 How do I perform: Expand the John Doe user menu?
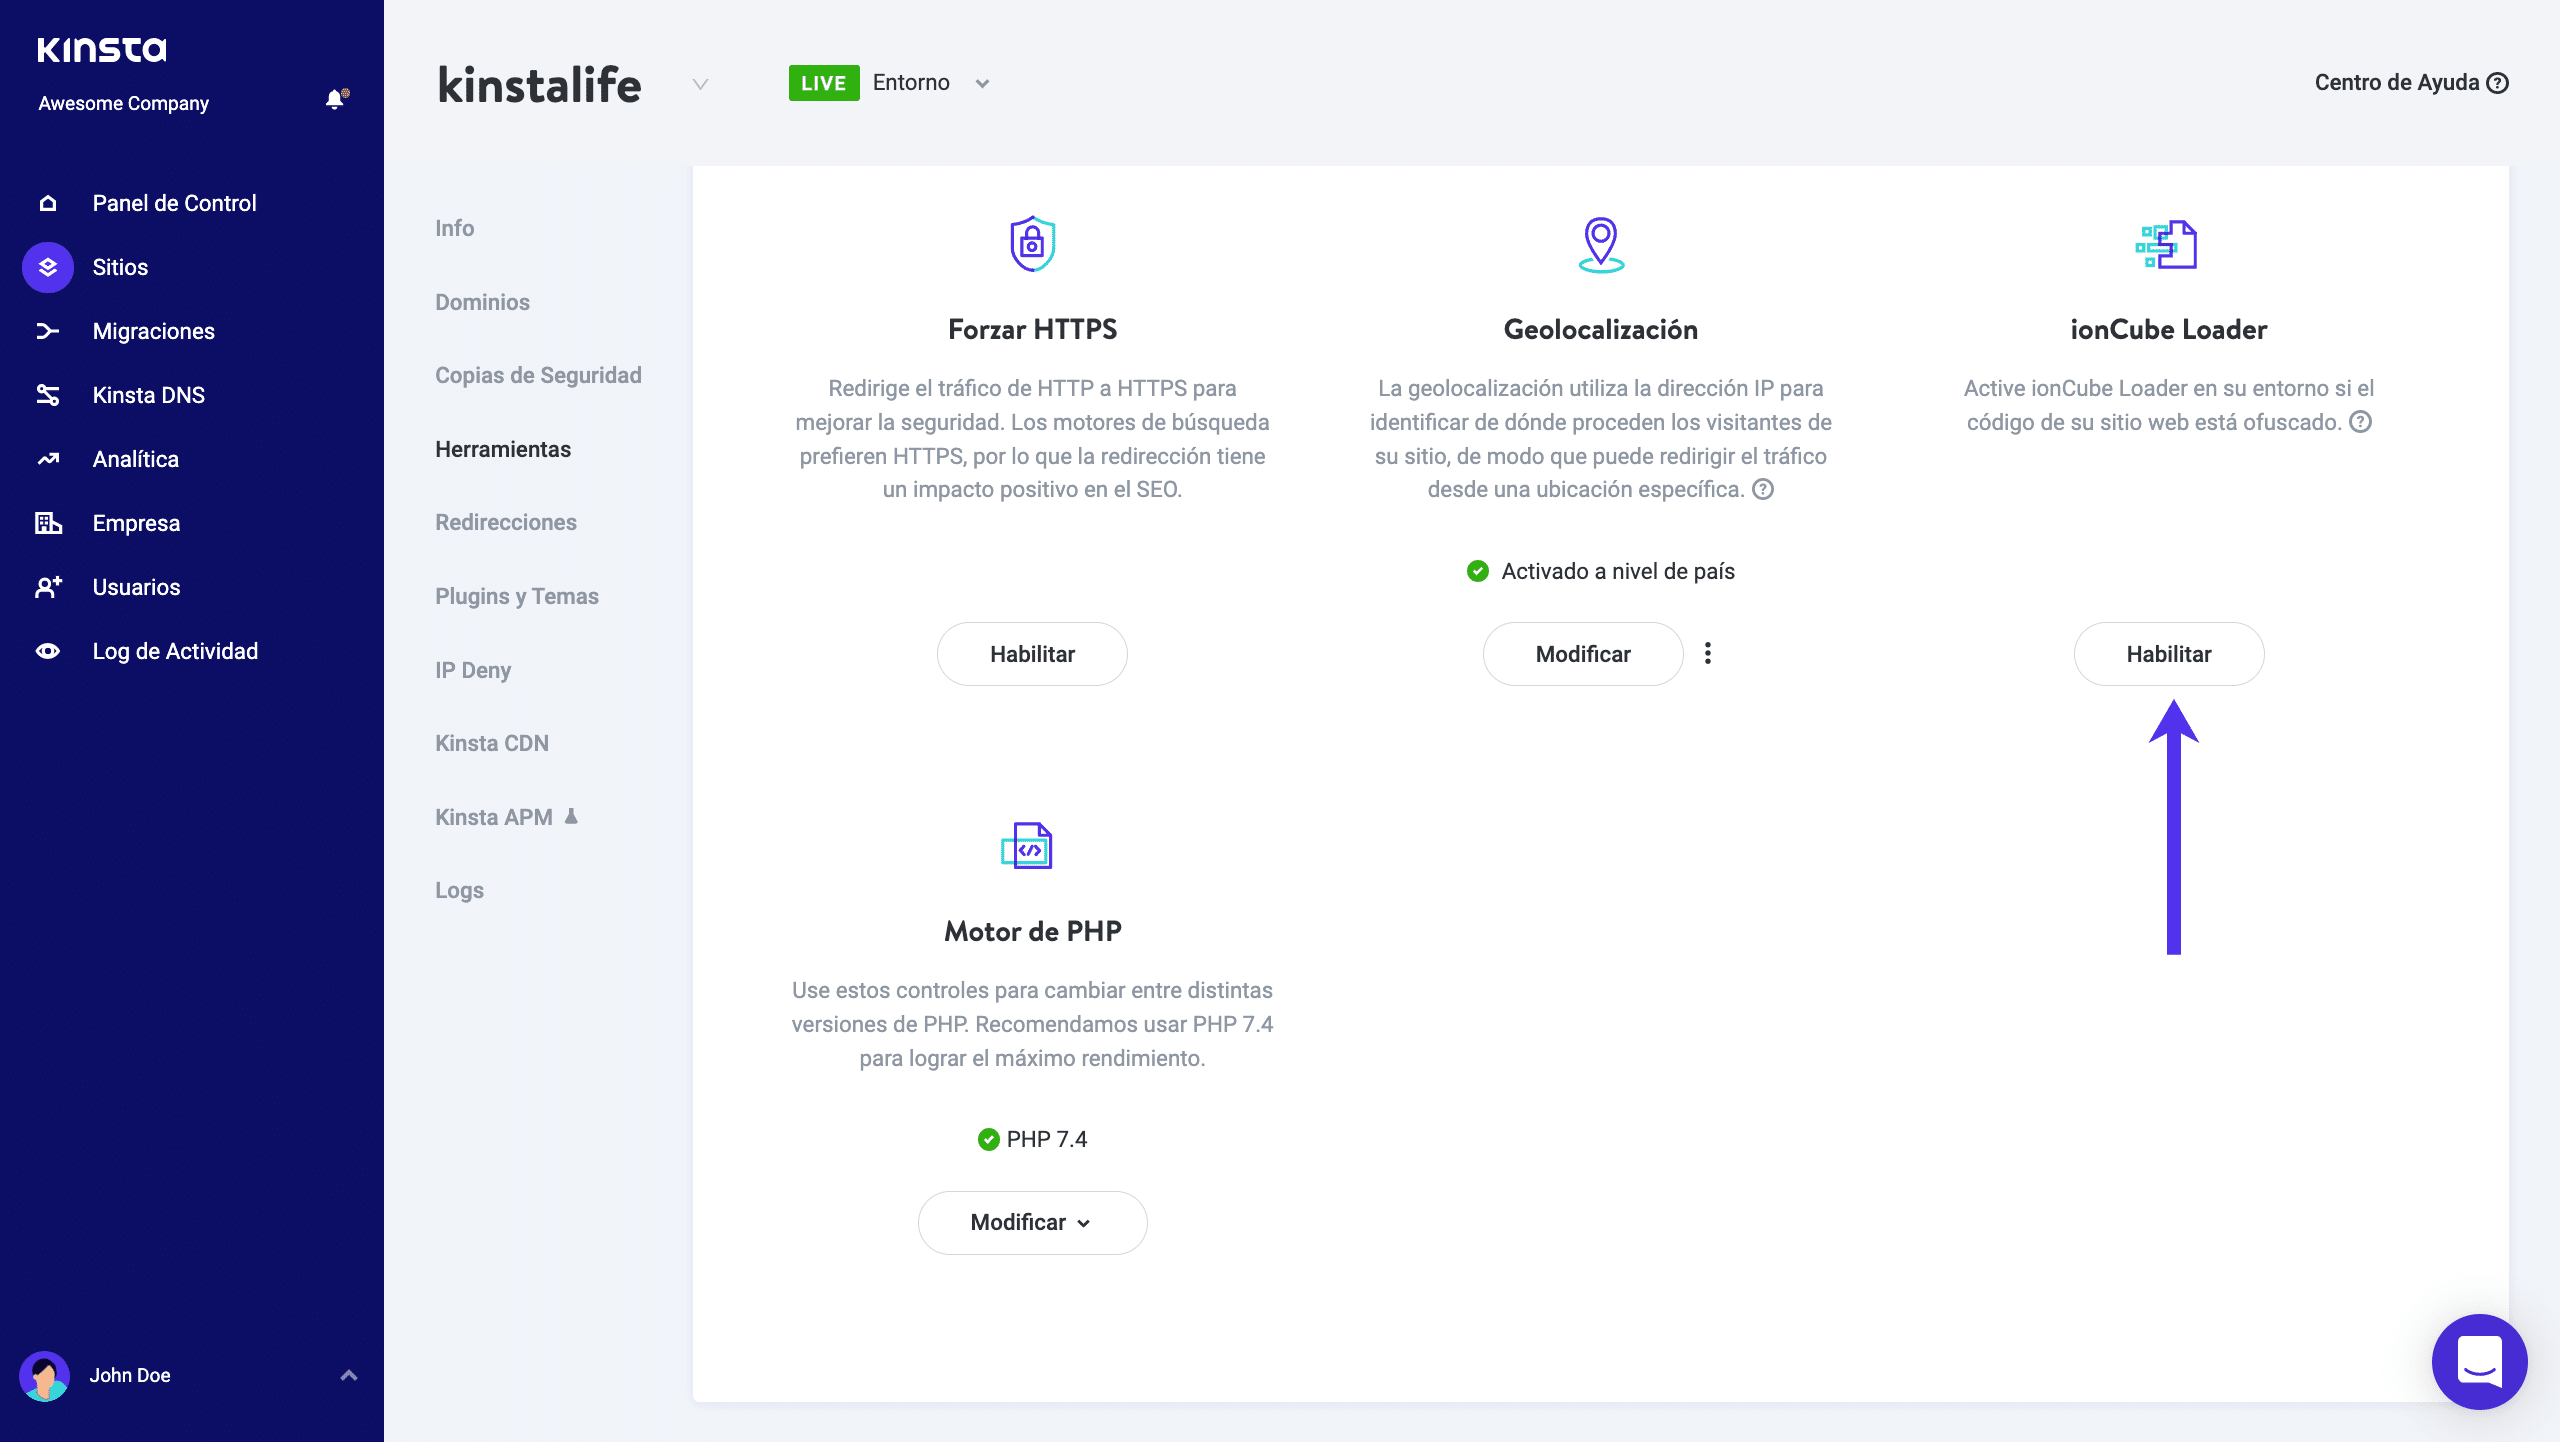click(x=348, y=1375)
